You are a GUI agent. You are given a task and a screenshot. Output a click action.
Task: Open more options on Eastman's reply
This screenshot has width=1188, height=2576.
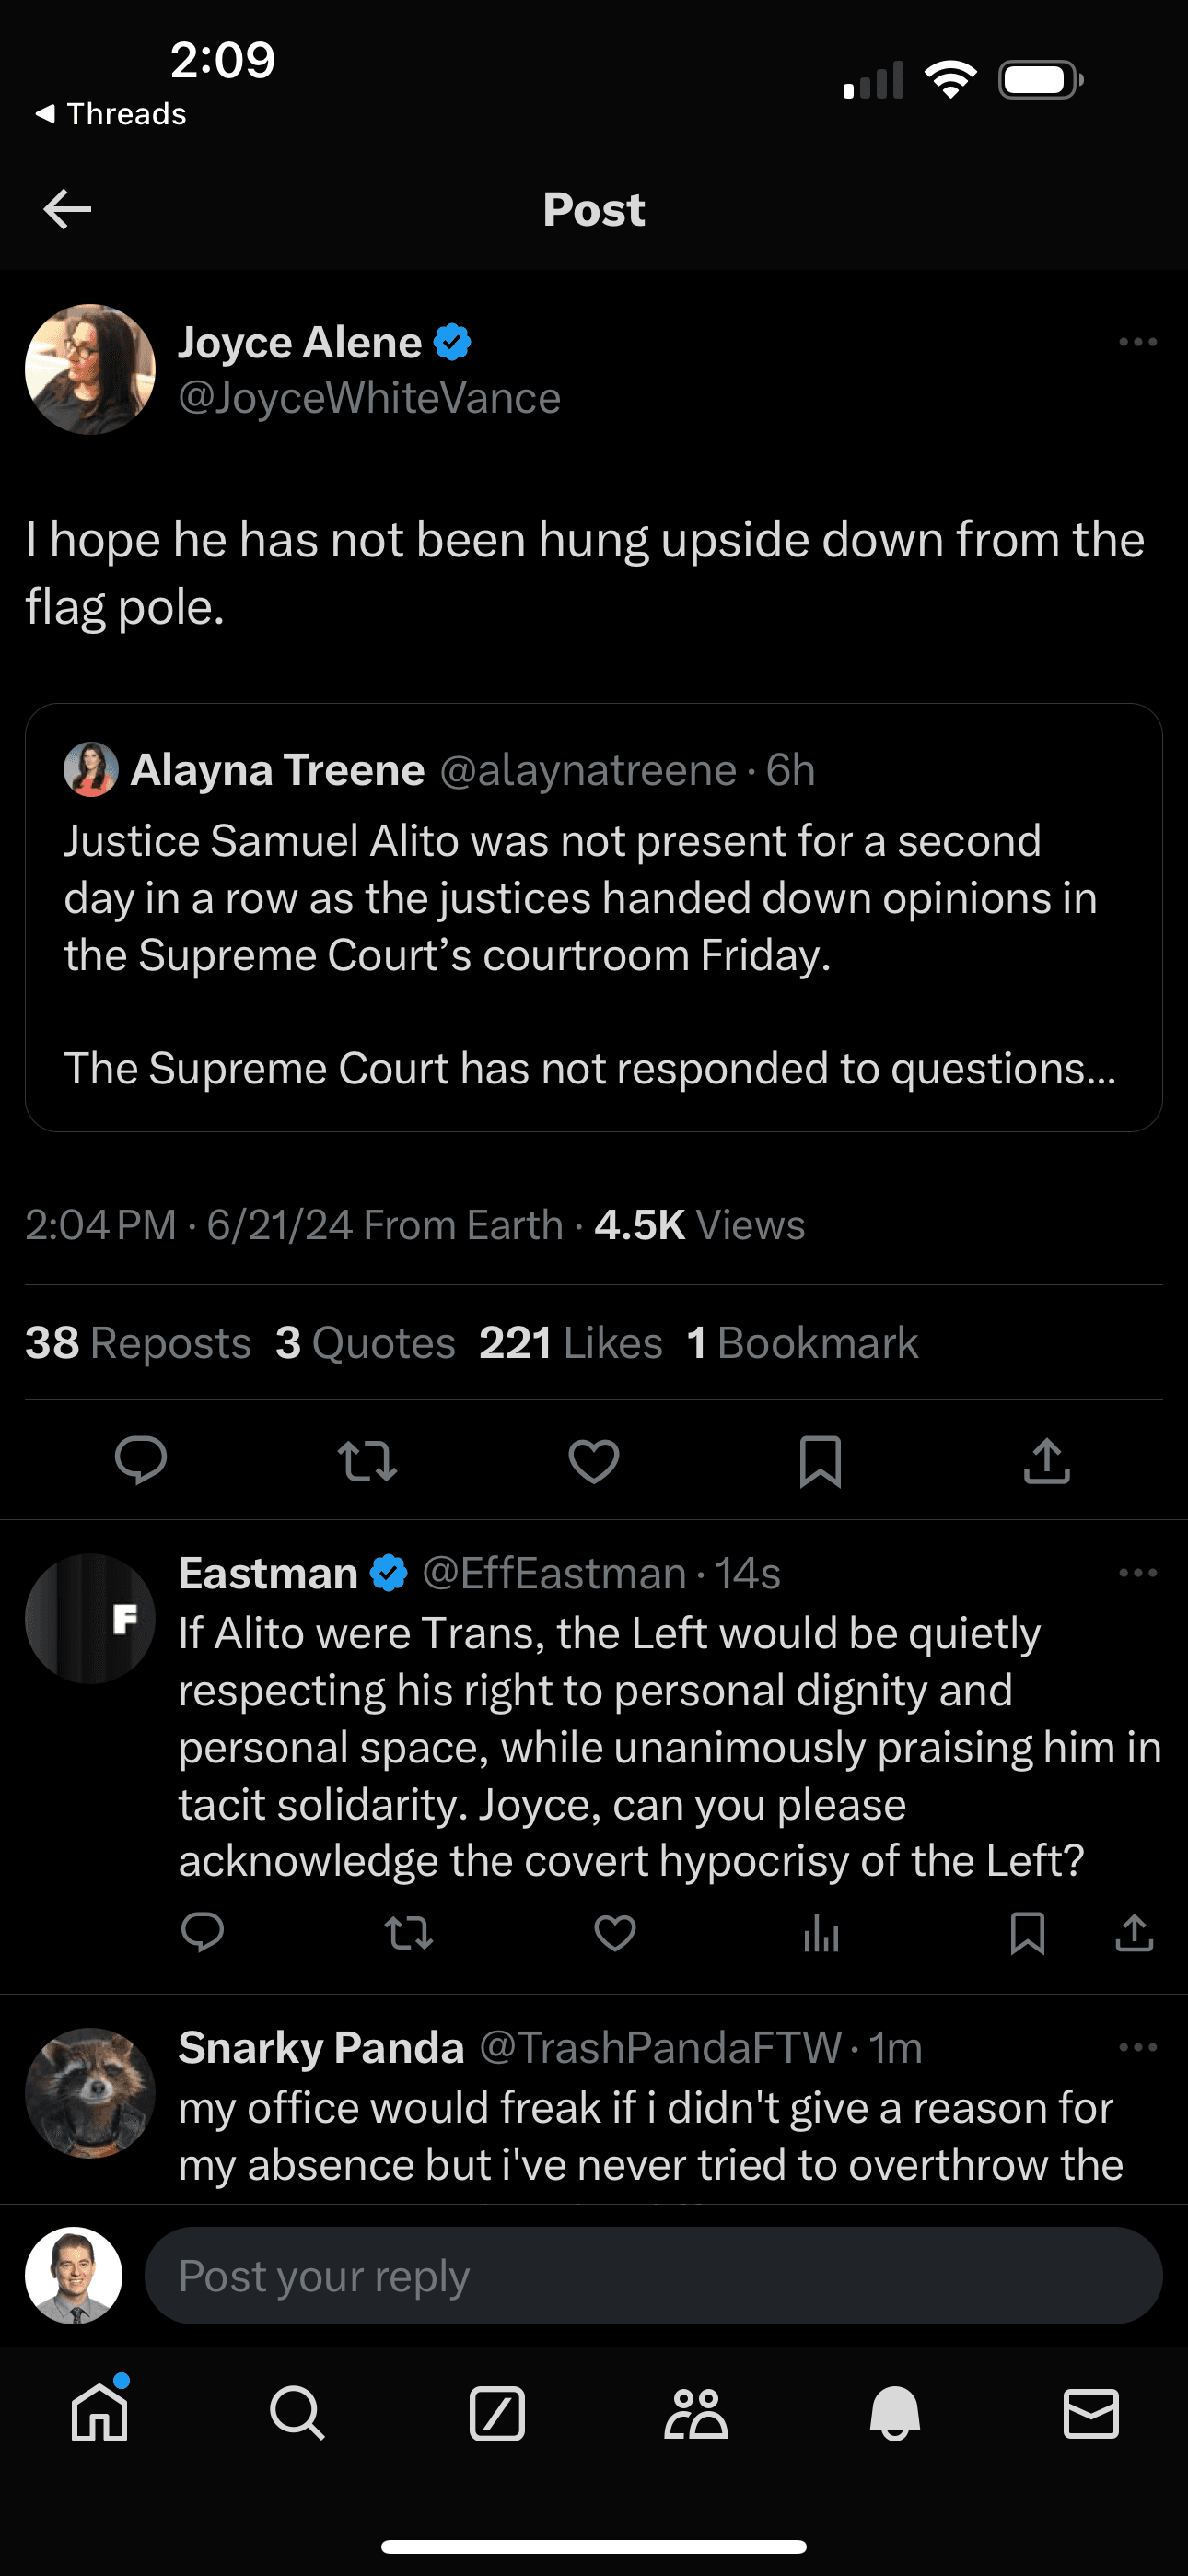pos(1137,1573)
